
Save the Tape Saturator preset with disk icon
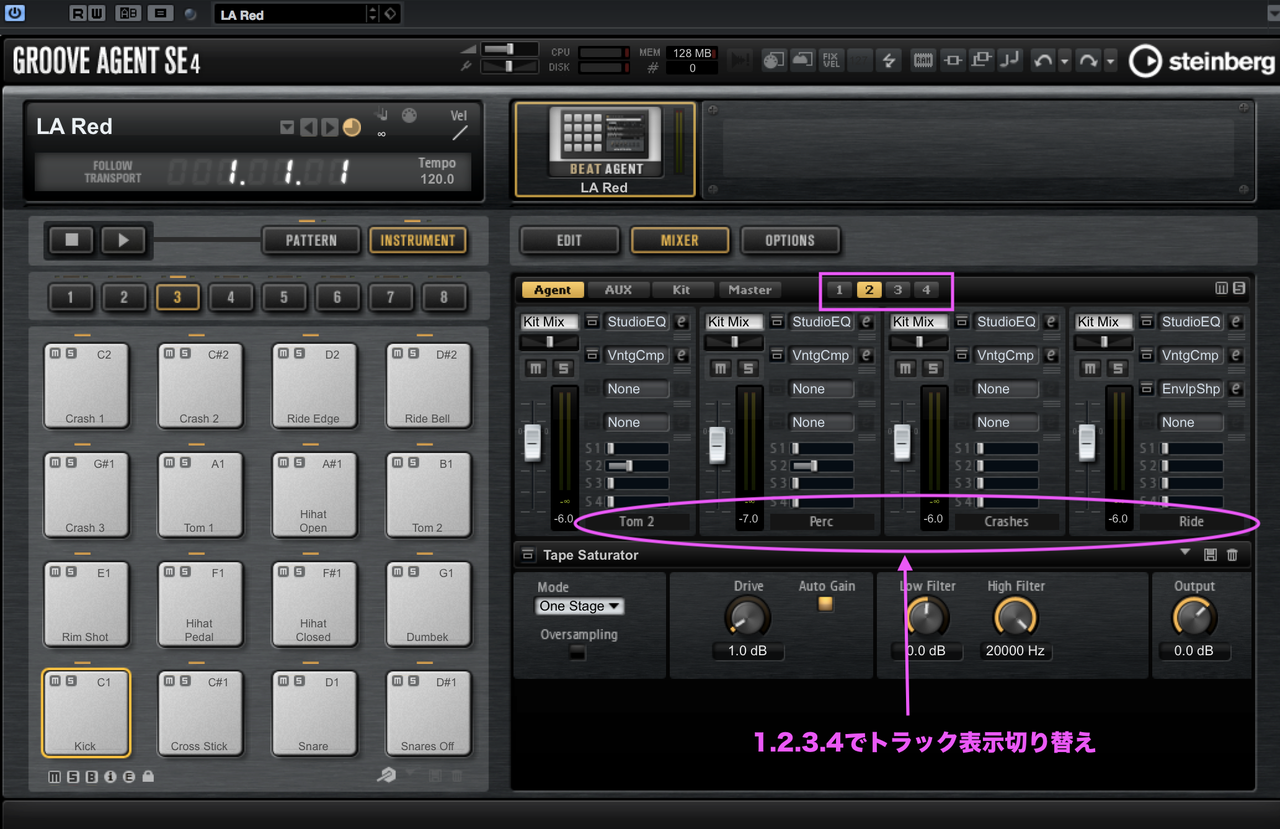[x=1211, y=555]
